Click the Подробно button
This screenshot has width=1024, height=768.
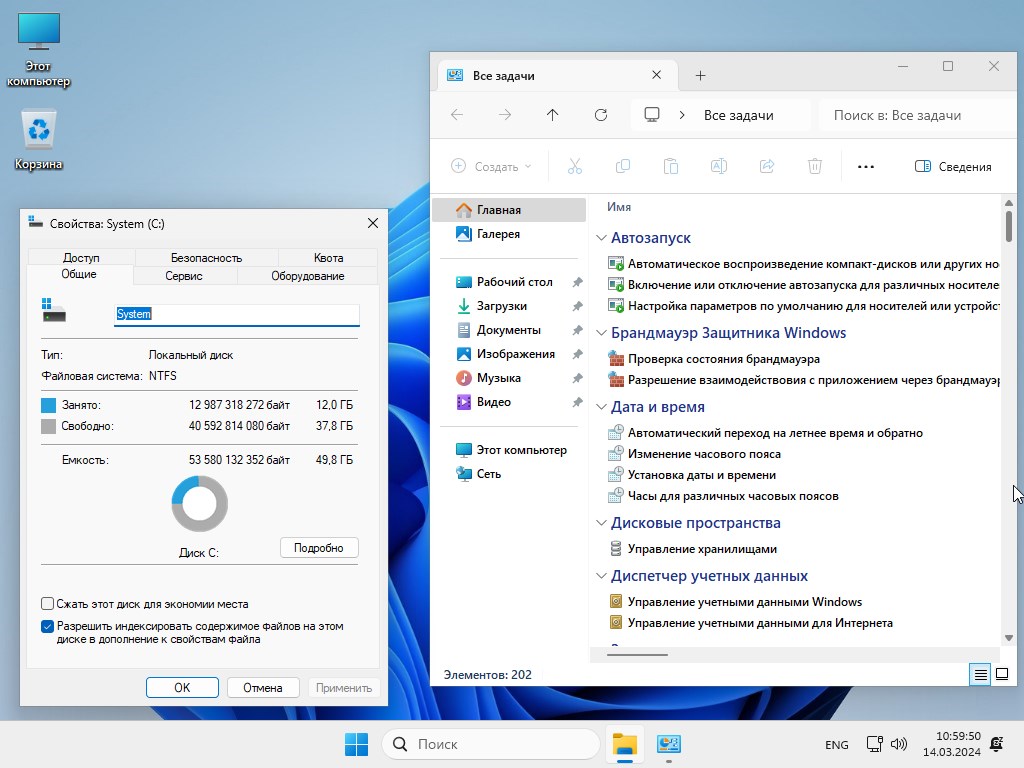click(x=319, y=548)
